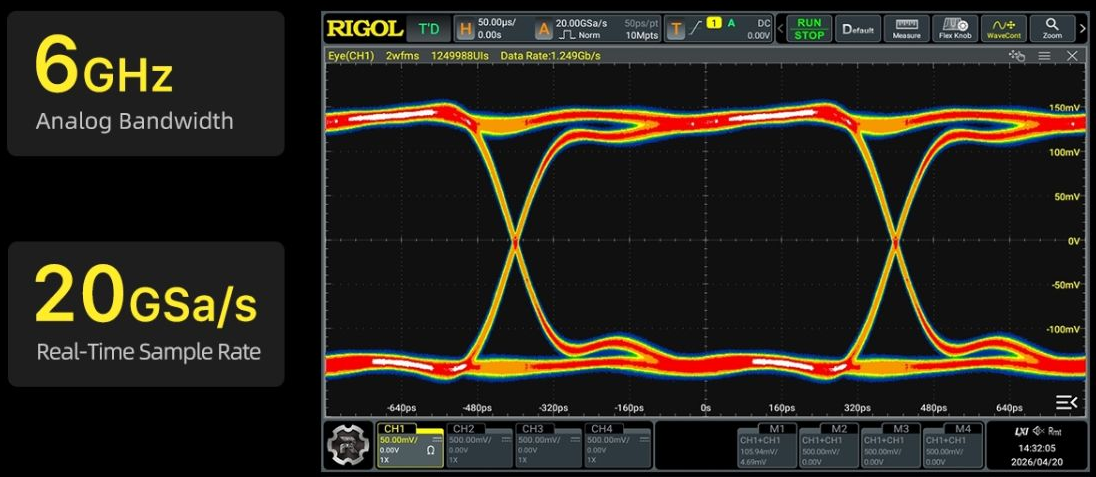Image resolution: width=1096 pixels, height=477 pixels.
Task: Click the 50ps/pt resolution readout
Action: coord(641,23)
